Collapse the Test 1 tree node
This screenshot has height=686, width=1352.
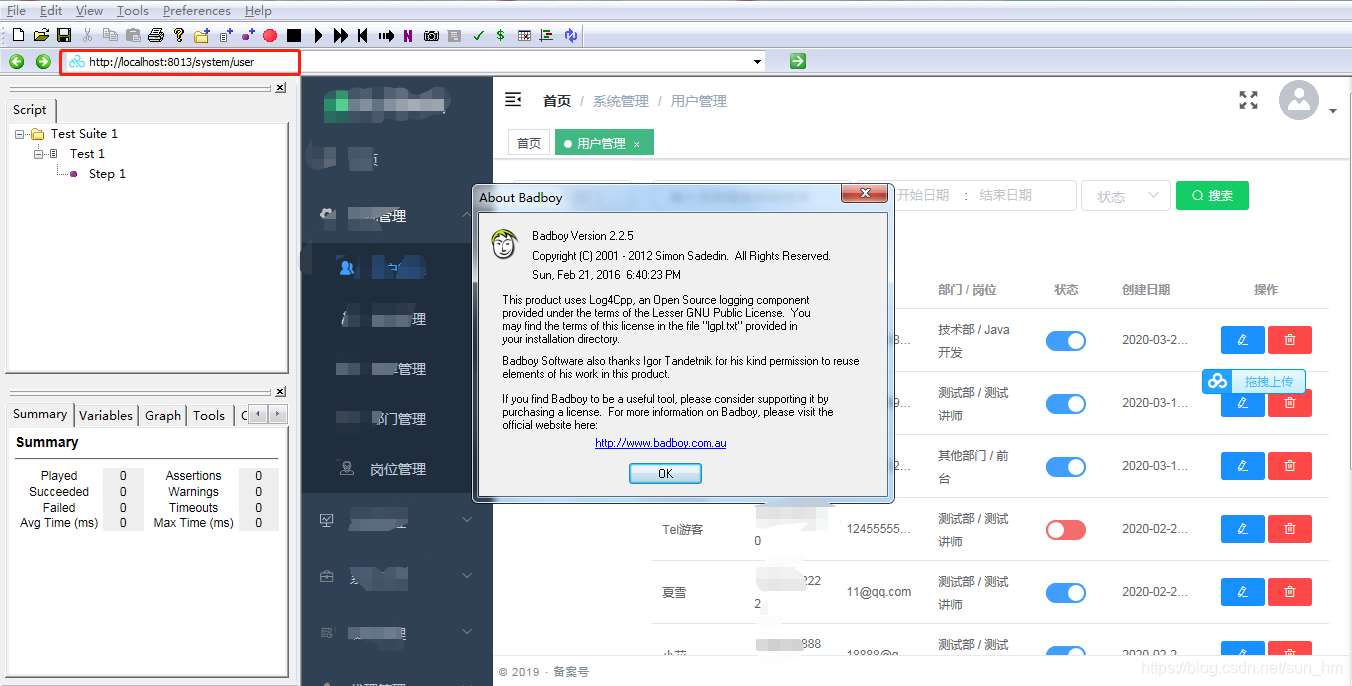(x=39, y=154)
